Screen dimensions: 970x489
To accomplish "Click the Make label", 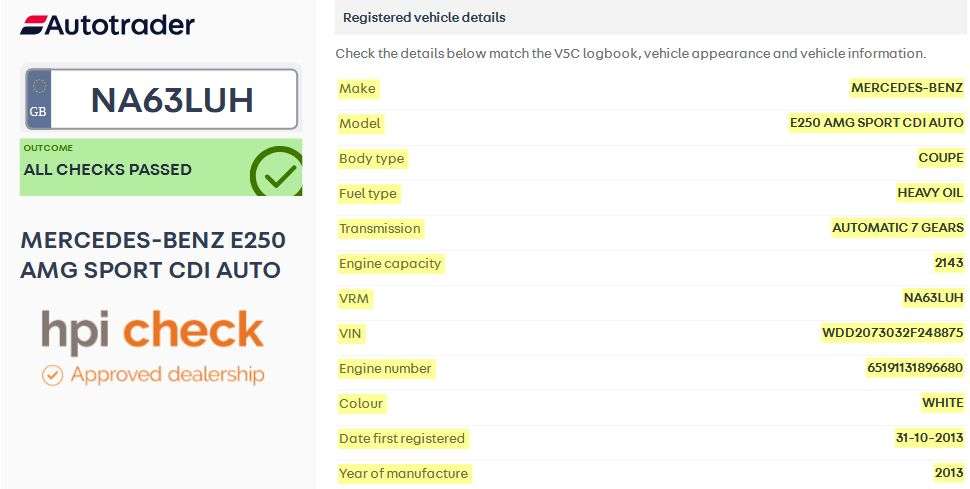I will [x=357, y=88].
